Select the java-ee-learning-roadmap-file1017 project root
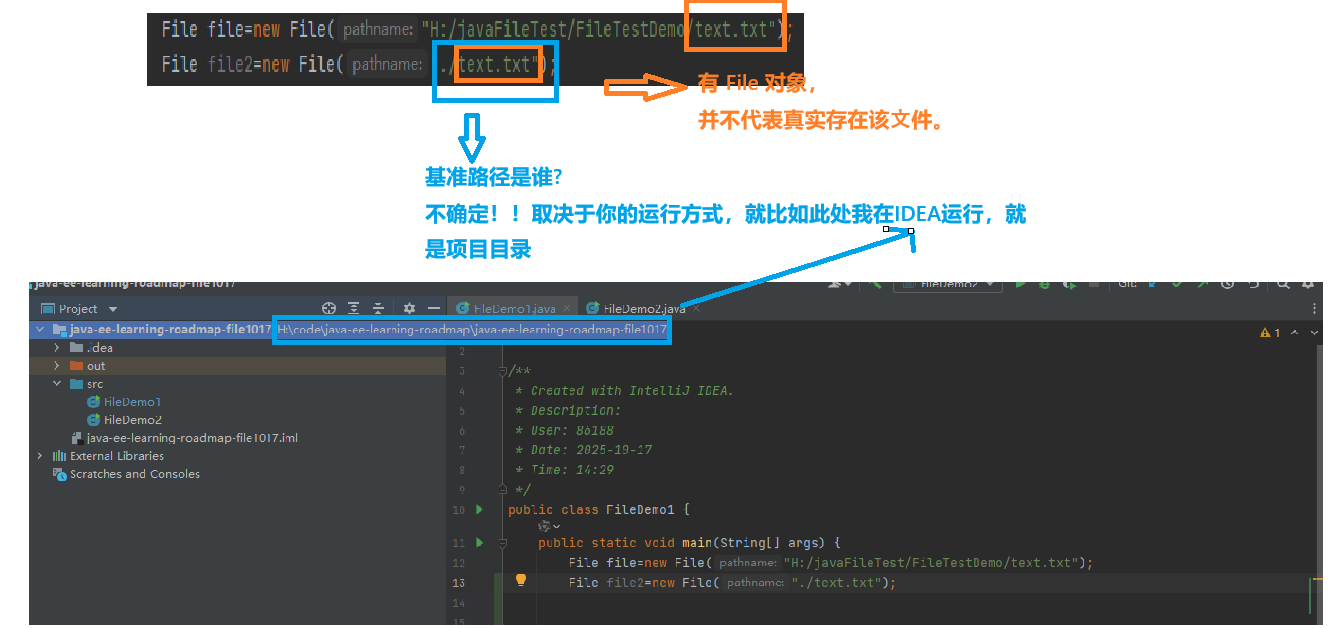 (170, 329)
